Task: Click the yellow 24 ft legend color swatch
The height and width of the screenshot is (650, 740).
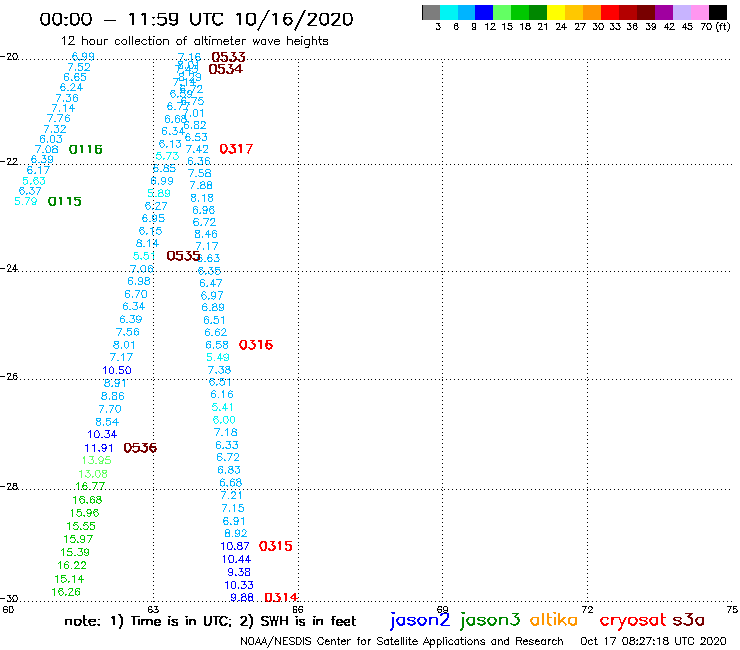Action: (x=556, y=12)
